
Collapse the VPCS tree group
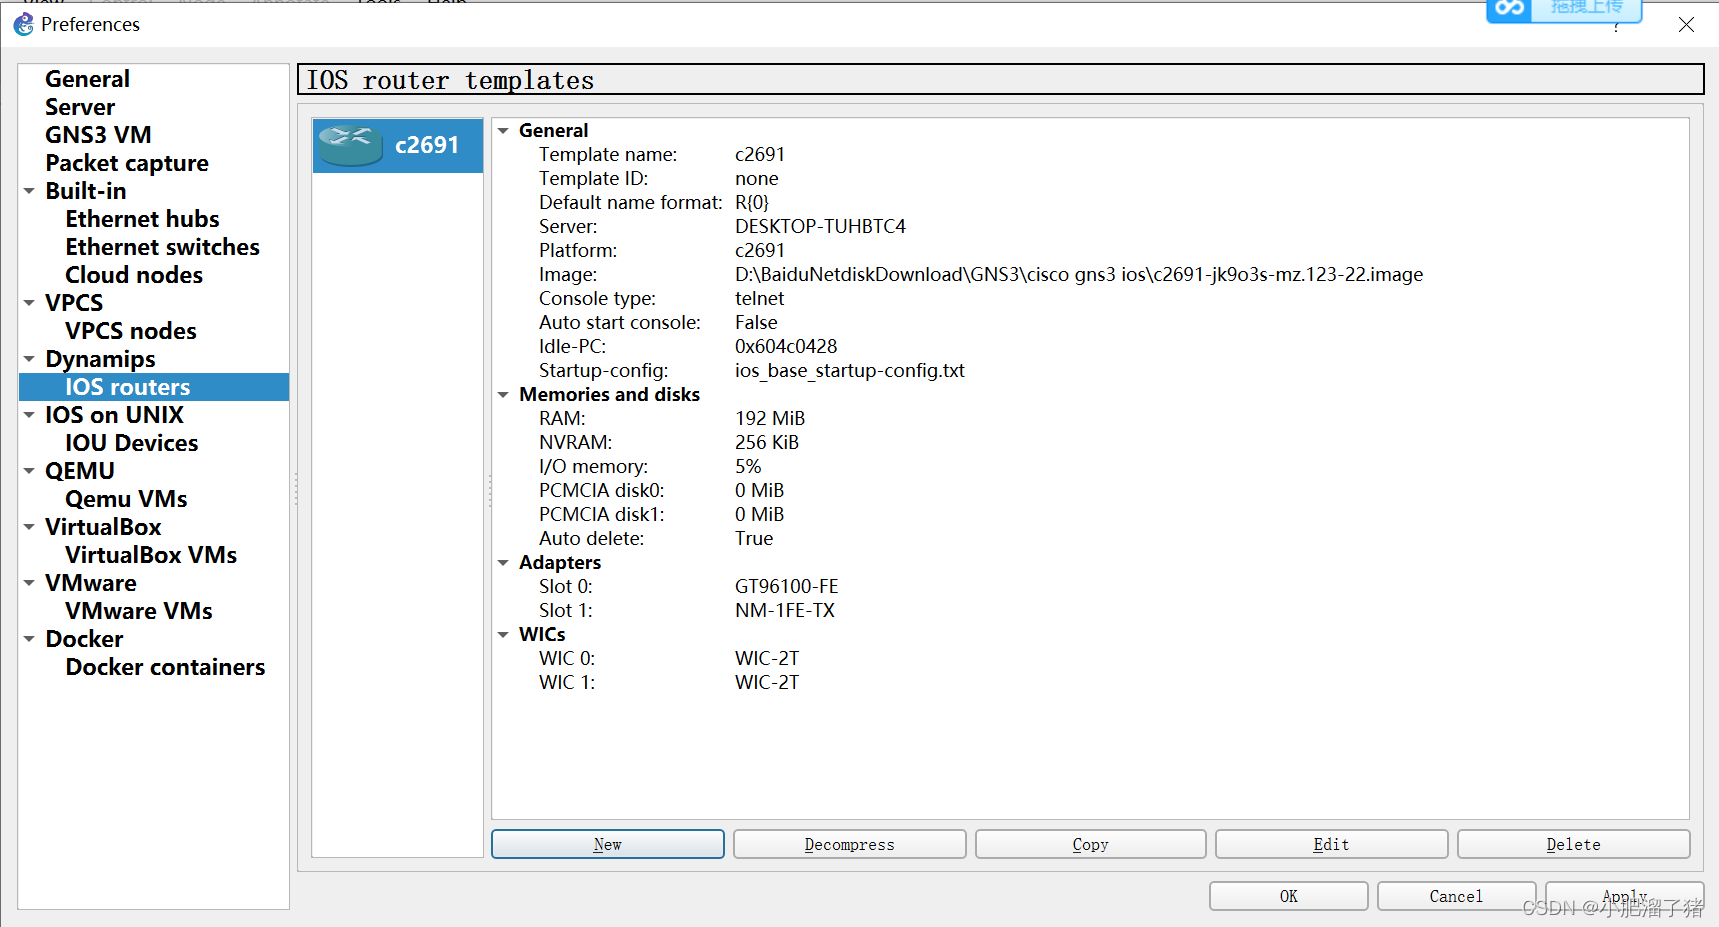pyautogui.click(x=29, y=303)
